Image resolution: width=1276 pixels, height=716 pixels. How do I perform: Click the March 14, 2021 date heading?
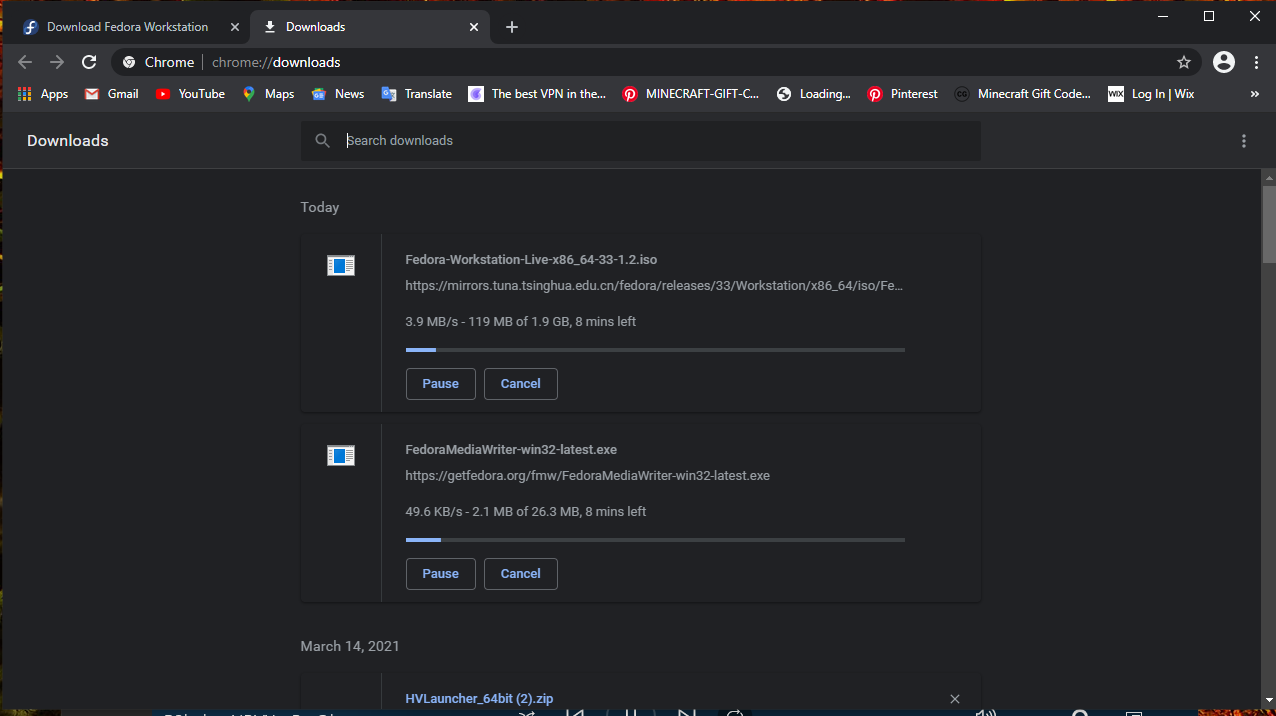(x=350, y=646)
